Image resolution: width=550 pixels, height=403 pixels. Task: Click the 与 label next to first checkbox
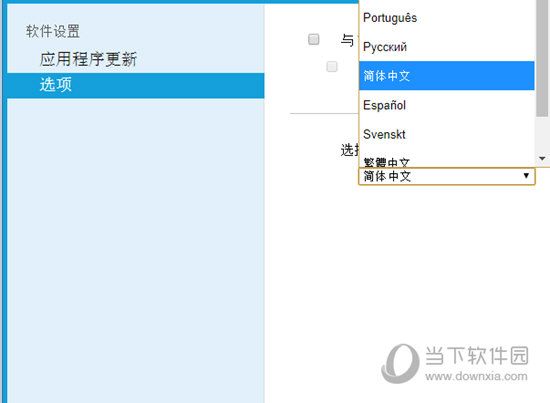tap(347, 40)
